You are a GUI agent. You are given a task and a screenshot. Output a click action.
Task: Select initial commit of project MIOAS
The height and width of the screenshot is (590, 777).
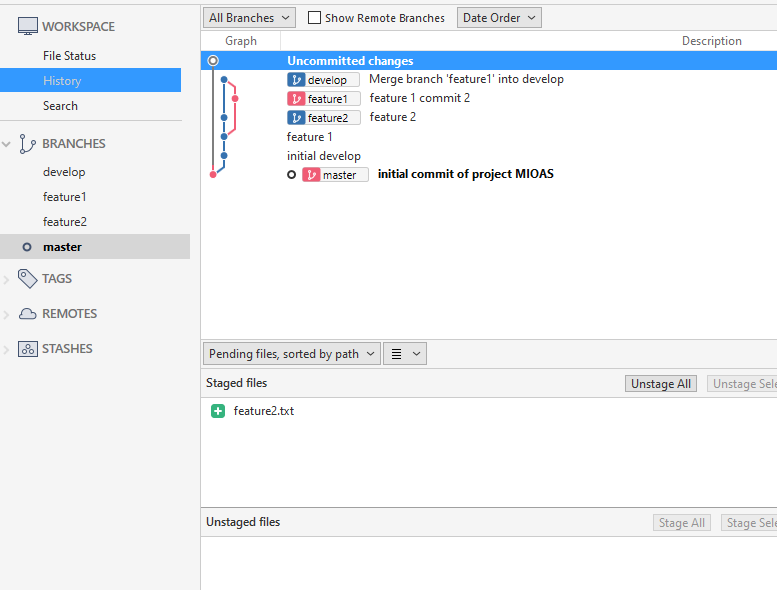(489, 174)
